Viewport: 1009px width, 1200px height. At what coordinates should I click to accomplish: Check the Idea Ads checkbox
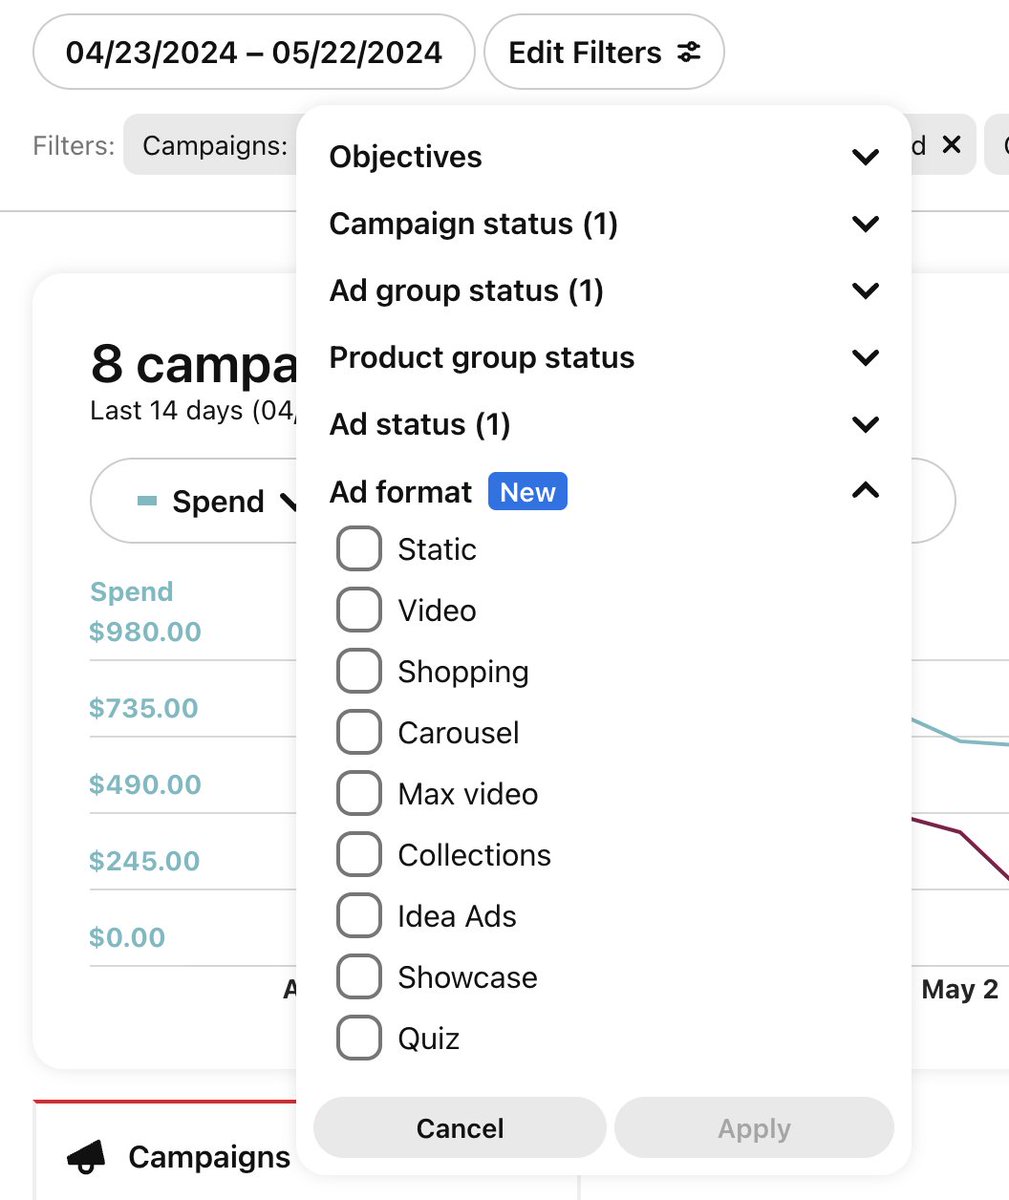[x=359, y=915]
